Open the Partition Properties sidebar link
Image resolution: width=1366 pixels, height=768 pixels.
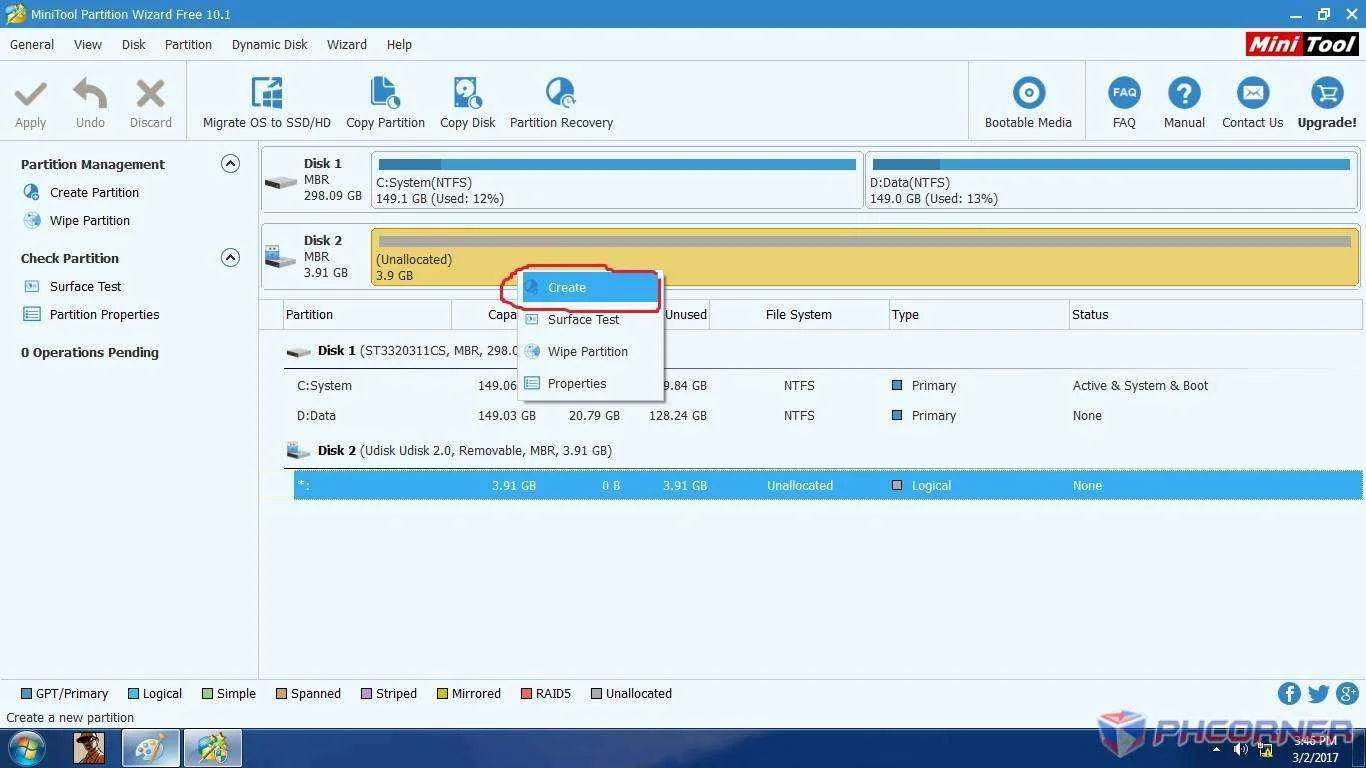[104, 314]
